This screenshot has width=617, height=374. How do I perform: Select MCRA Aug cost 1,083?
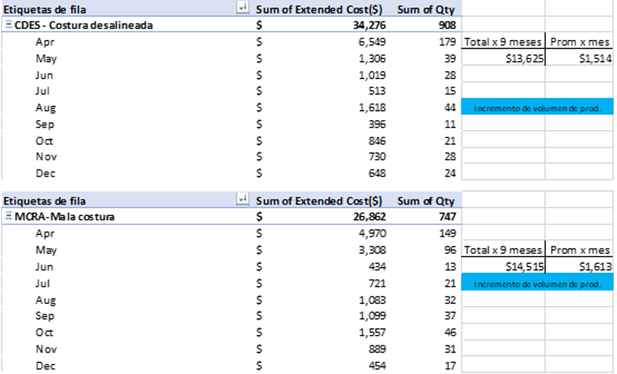(372, 300)
